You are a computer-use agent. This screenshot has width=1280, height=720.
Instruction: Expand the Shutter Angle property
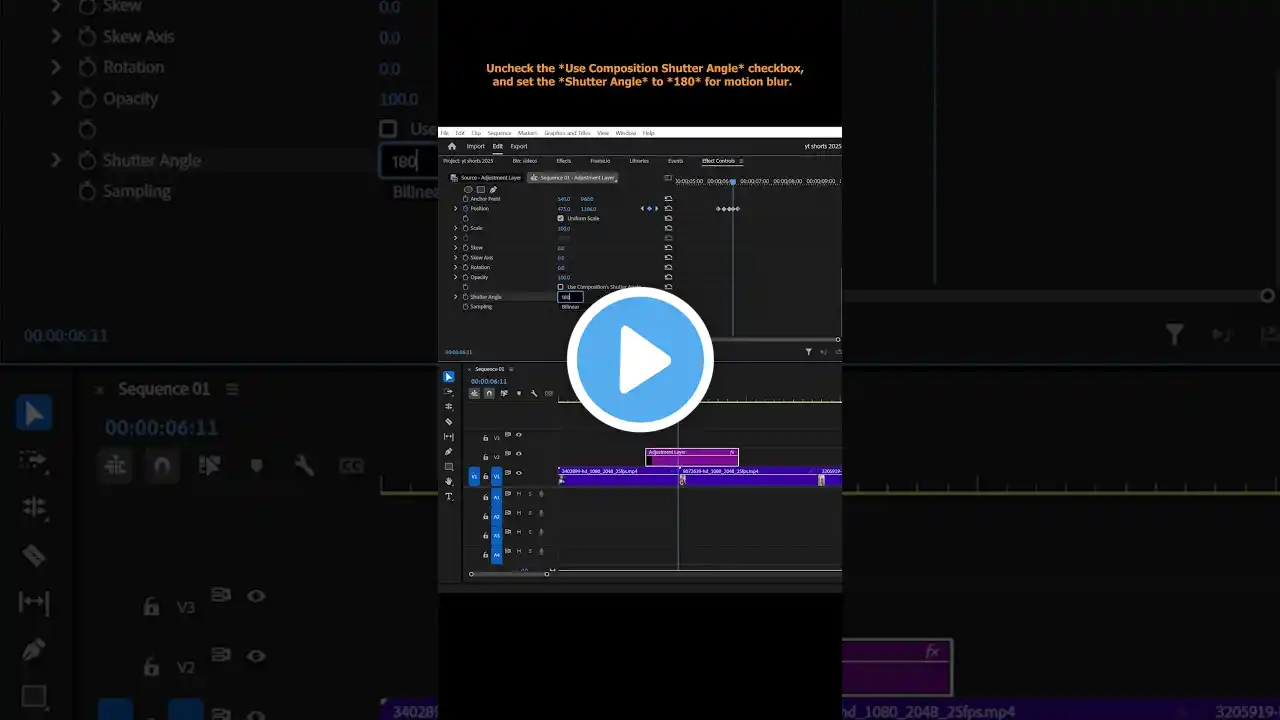(x=456, y=297)
